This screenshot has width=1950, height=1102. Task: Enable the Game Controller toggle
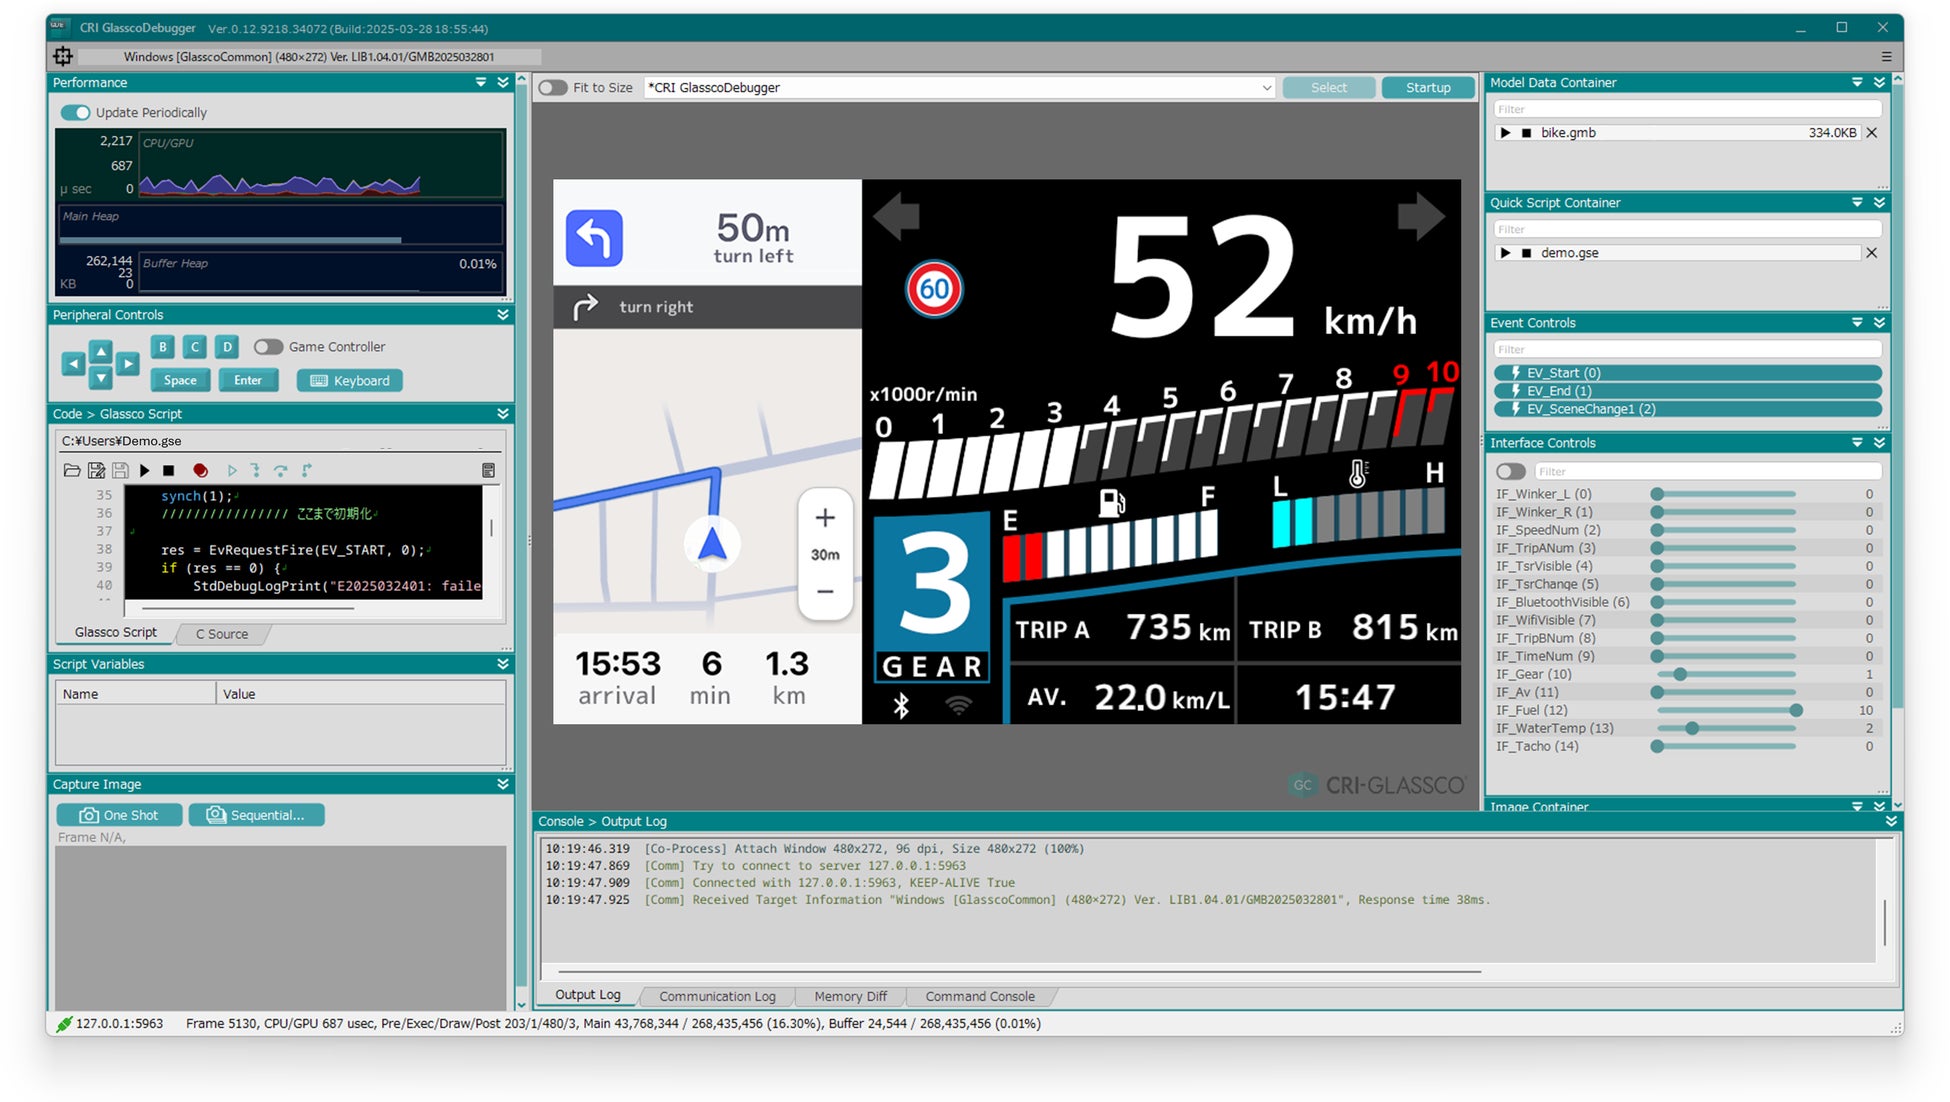[x=267, y=347]
